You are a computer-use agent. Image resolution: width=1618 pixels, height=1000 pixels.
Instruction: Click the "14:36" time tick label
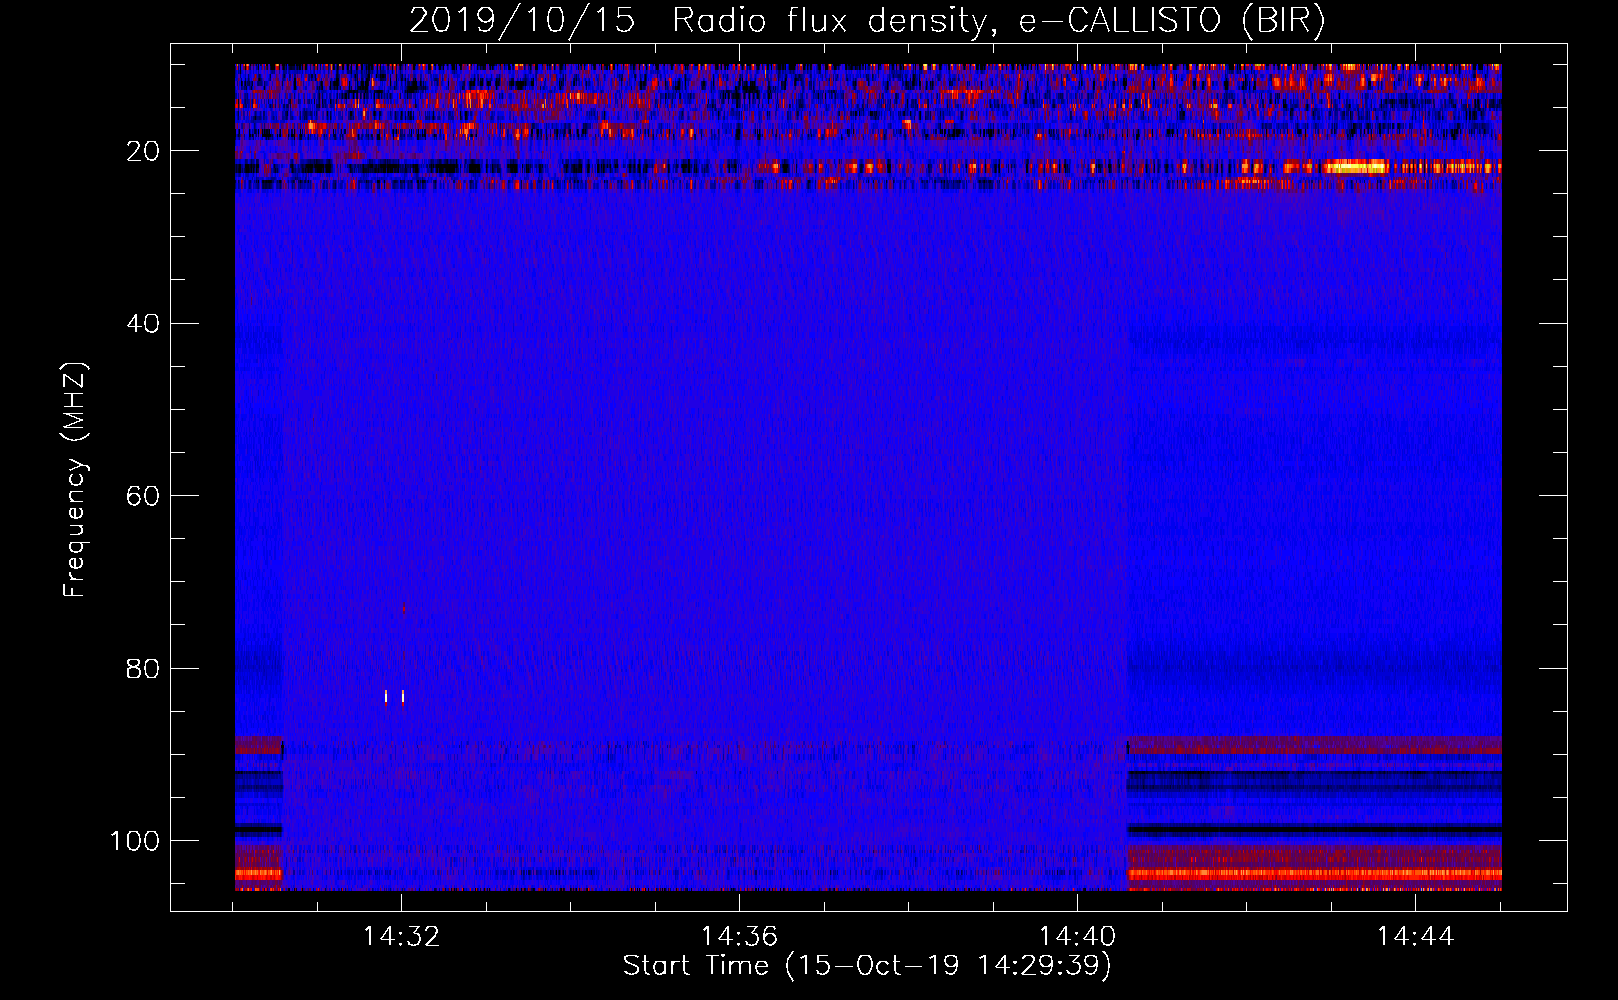pos(739,937)
